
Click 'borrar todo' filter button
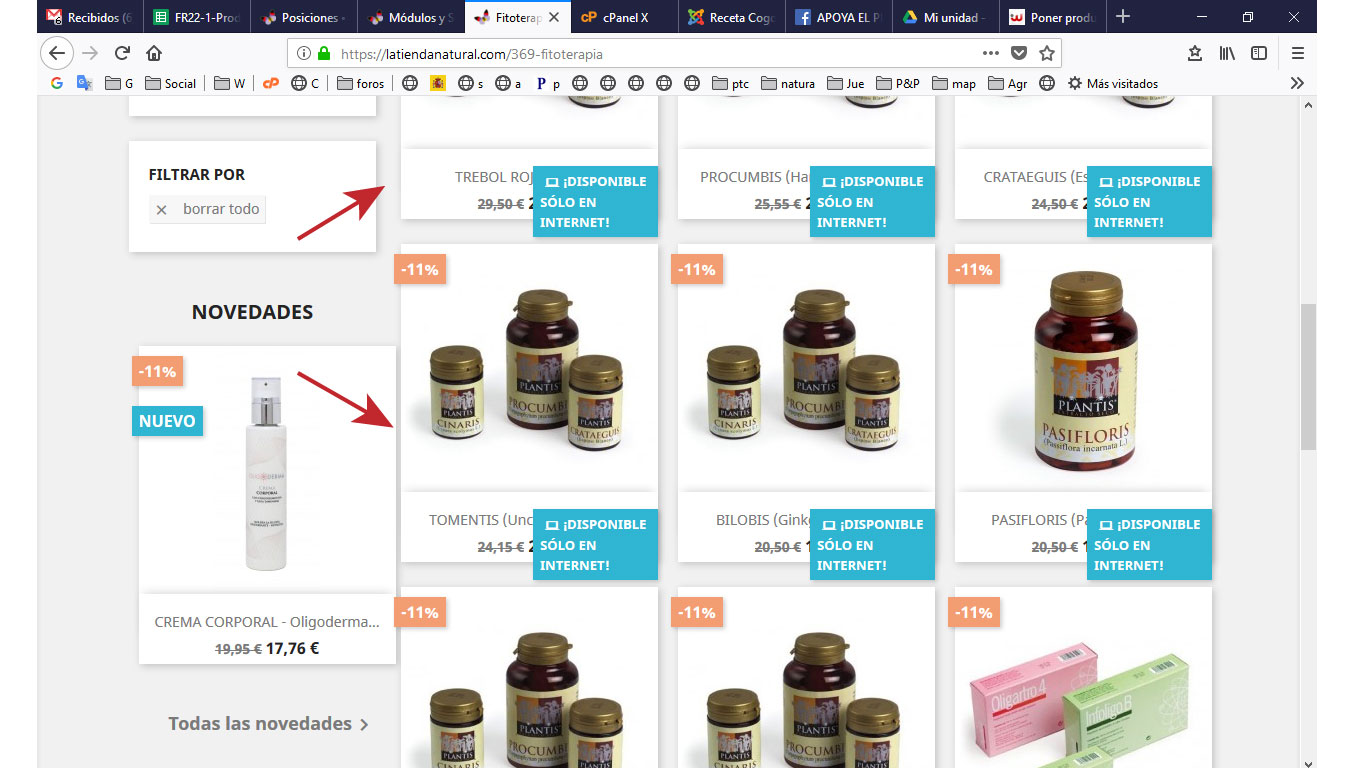click(208, 209)
